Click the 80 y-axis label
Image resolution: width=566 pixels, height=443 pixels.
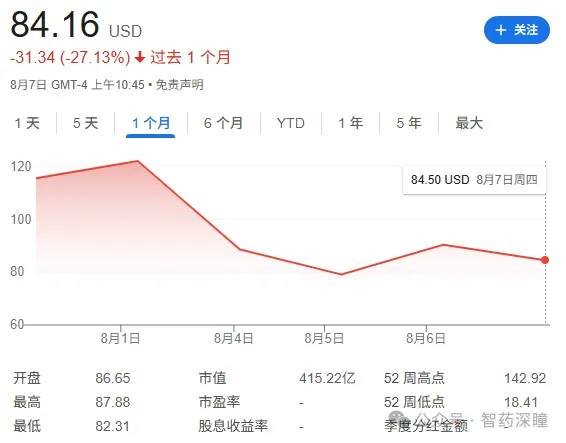(x=17, y=271)
